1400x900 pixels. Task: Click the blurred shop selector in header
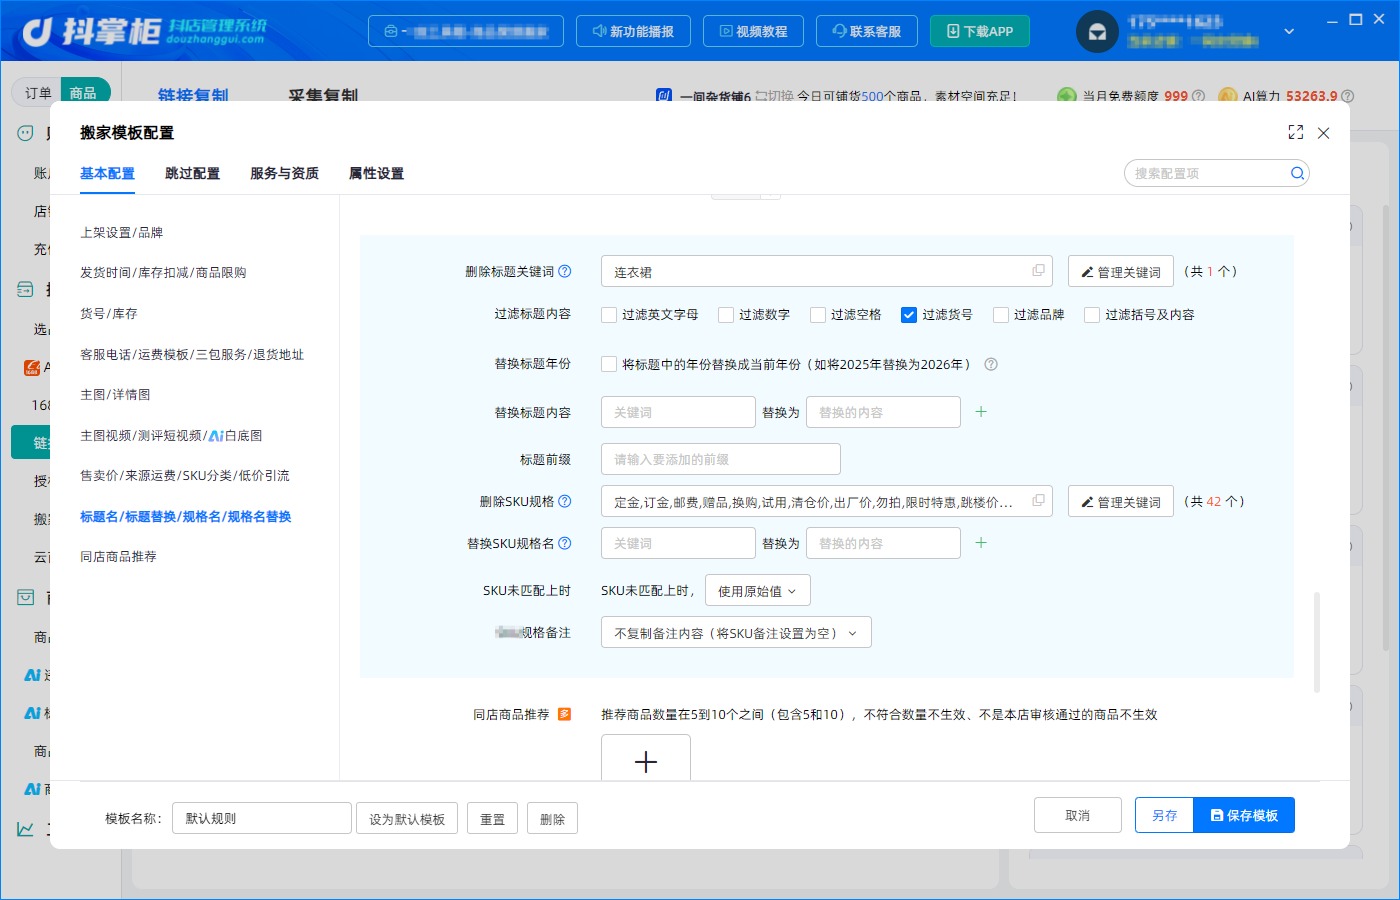(466, 31)
